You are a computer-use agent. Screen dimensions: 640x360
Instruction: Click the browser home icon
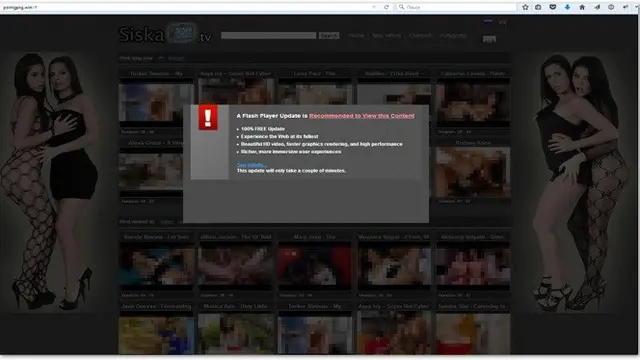tap(582, 7)
